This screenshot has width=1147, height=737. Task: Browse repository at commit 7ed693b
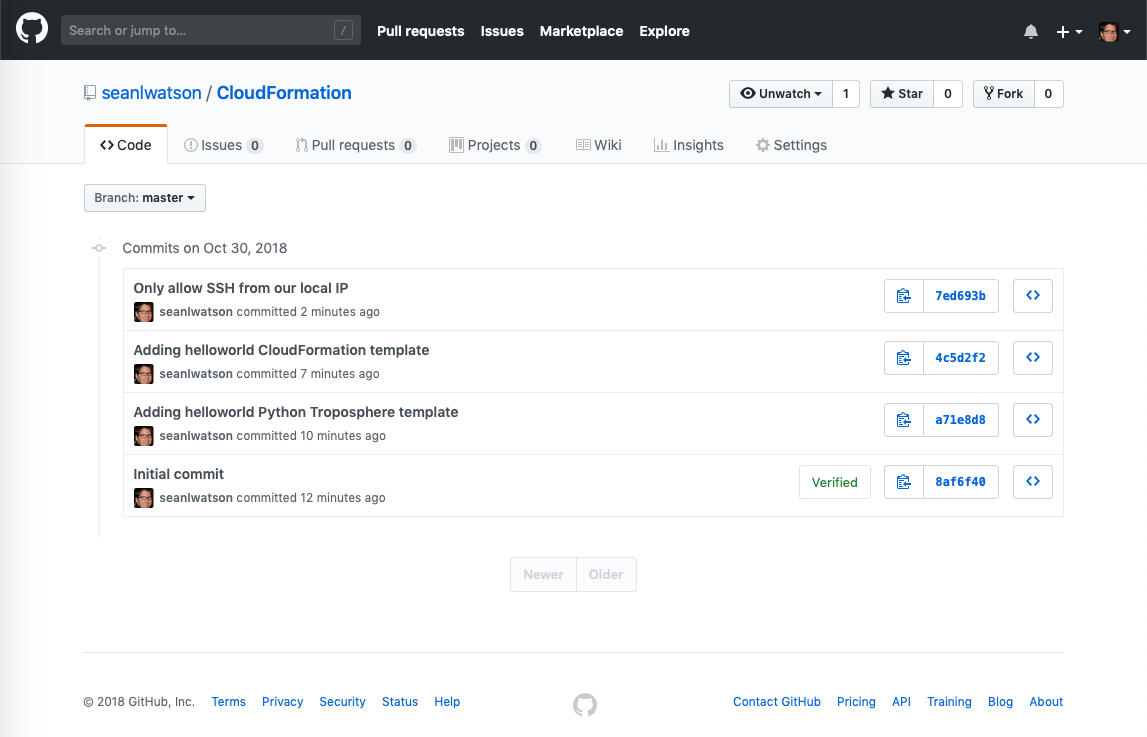coord(1033,295)
